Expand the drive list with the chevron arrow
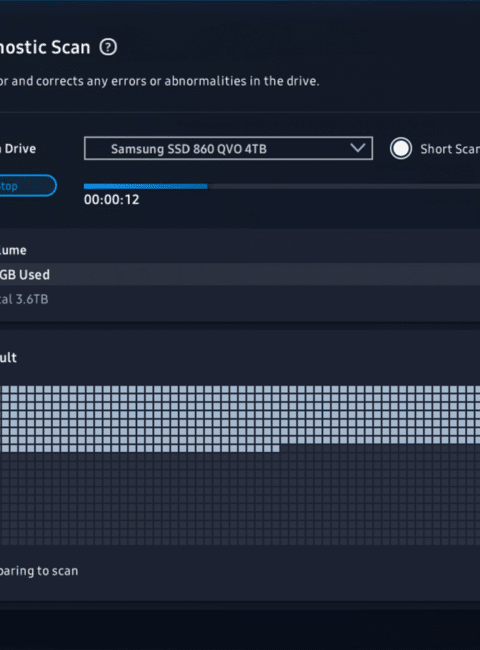The height and width of the screenshot is (650, 480). coord(357,148)
